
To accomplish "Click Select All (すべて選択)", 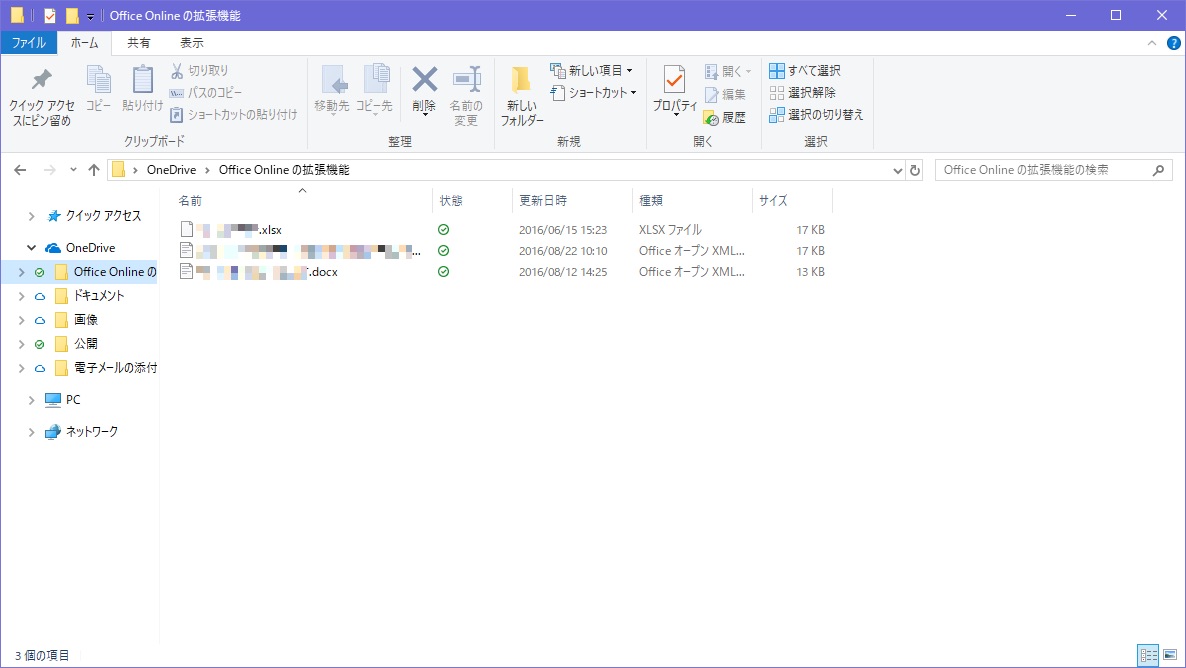I will coord(805,70).
